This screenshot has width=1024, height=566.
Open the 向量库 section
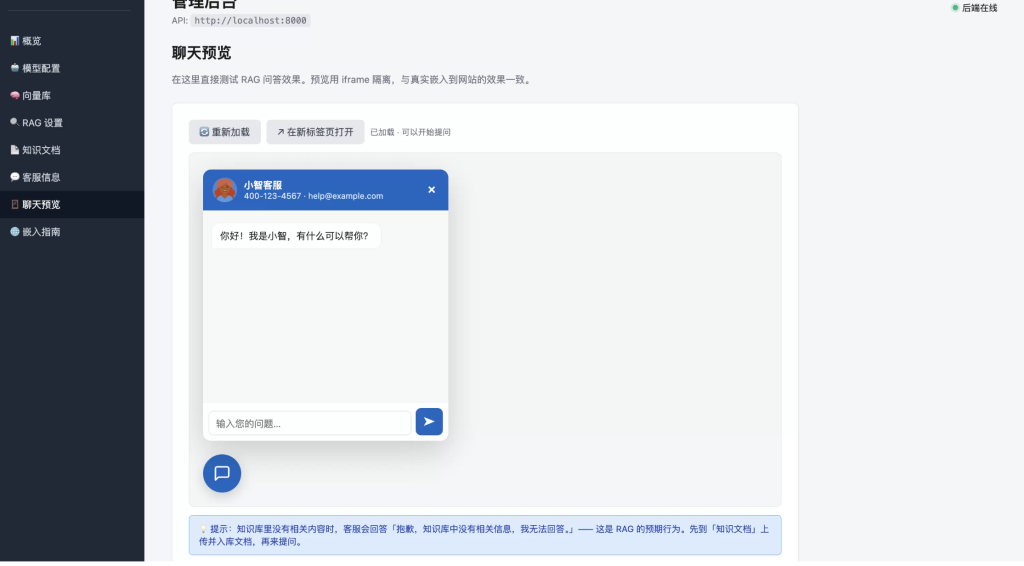pos(72,95)
